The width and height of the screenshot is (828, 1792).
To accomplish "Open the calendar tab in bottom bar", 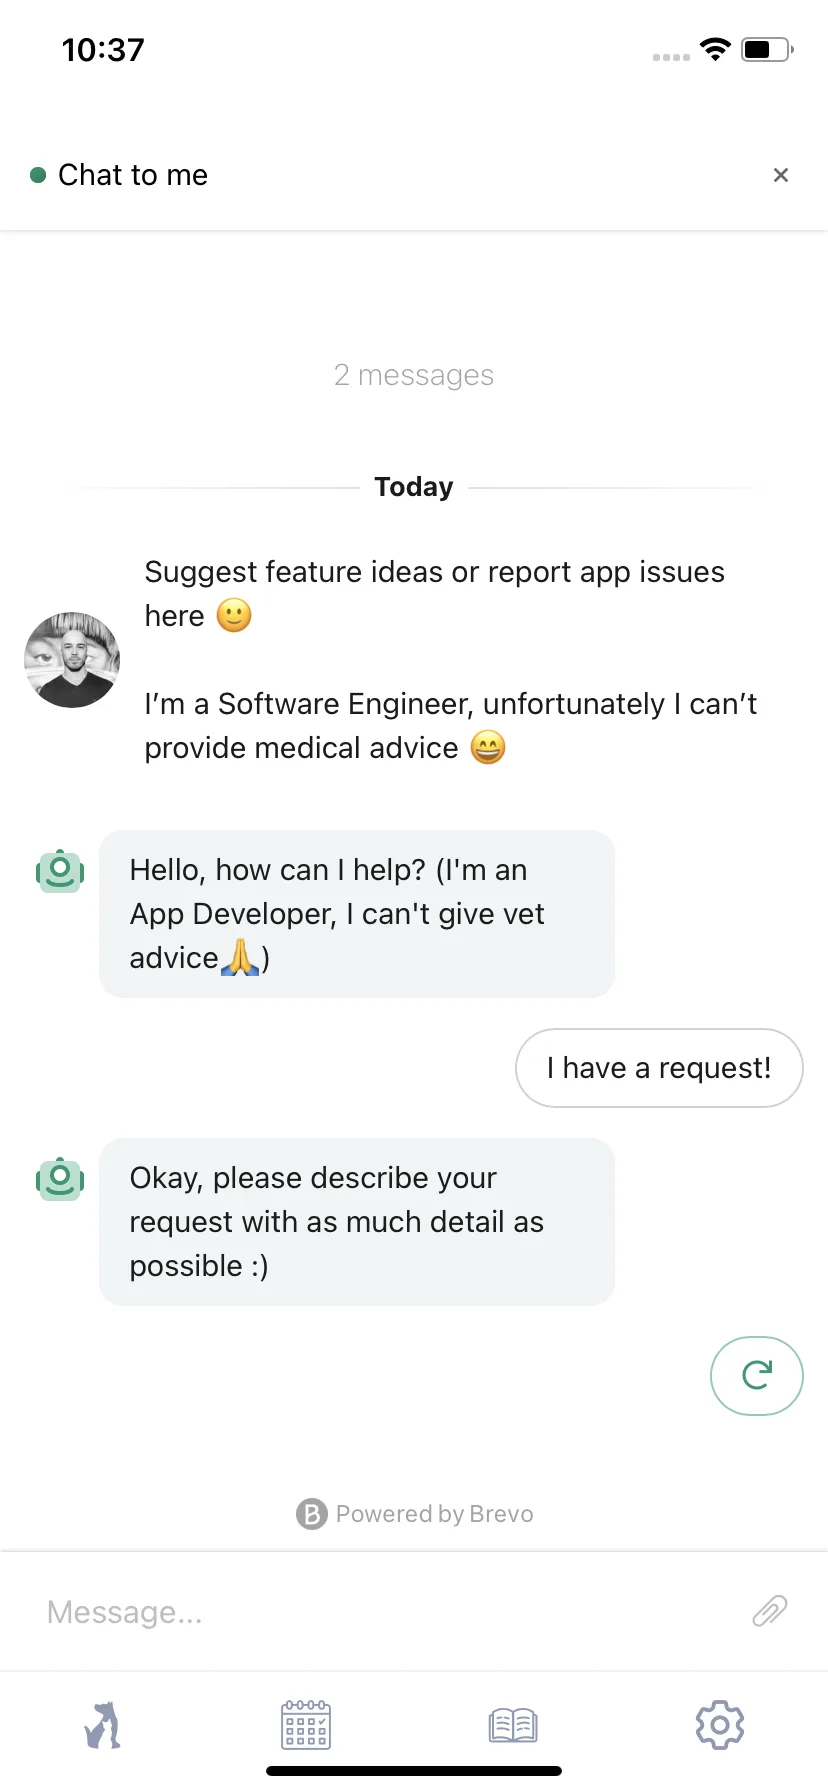I will pos(306,1725).
